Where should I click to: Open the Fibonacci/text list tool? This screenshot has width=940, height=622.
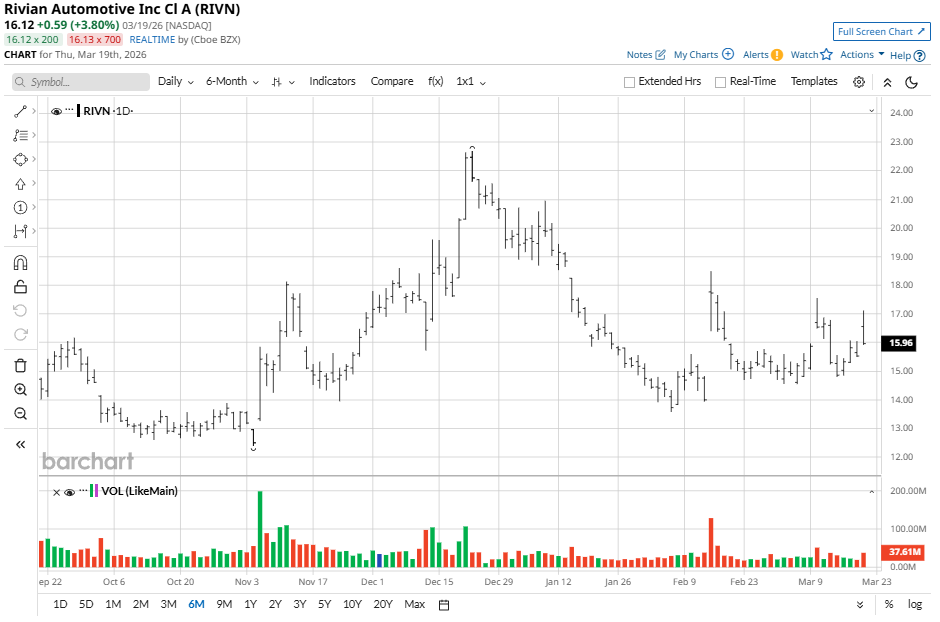(x=20, y=135)
